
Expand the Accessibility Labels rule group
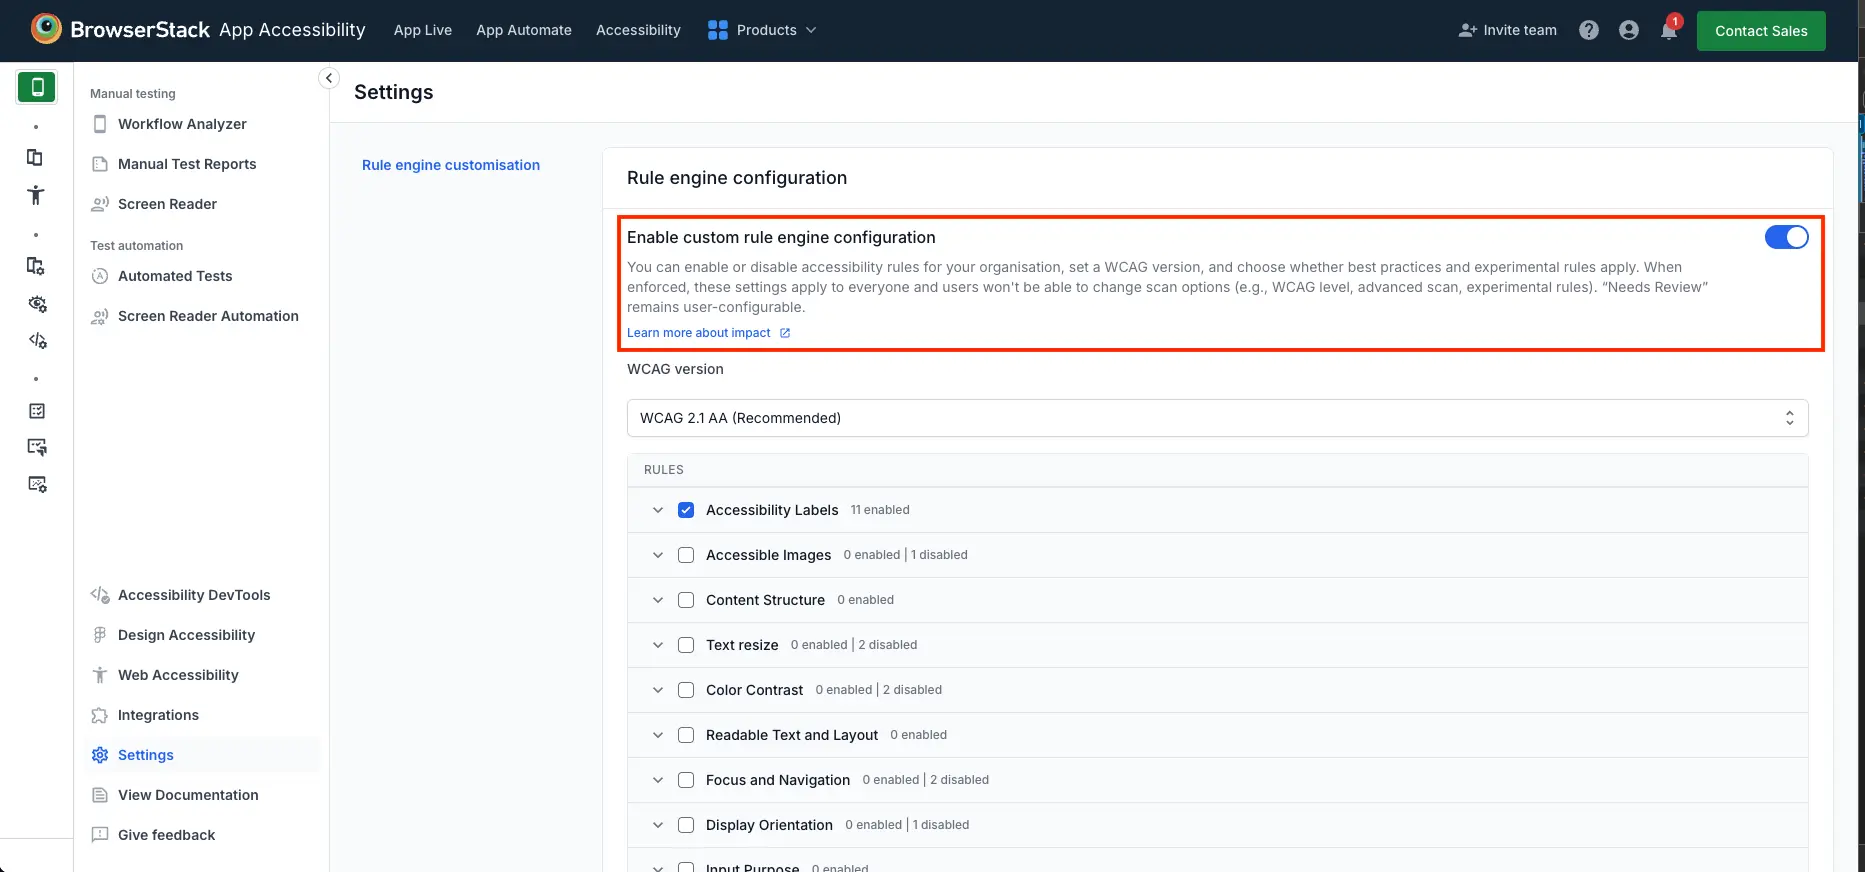tap(658, 510)
